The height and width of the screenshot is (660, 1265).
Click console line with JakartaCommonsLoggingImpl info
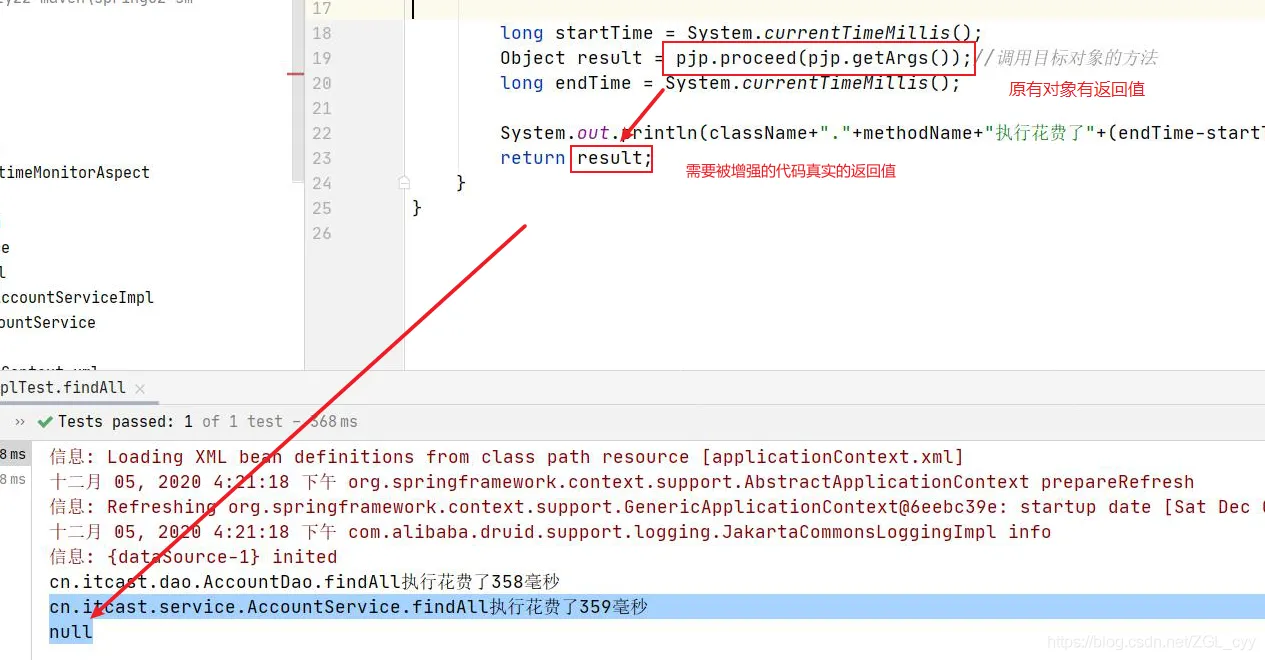click(550, 532)
